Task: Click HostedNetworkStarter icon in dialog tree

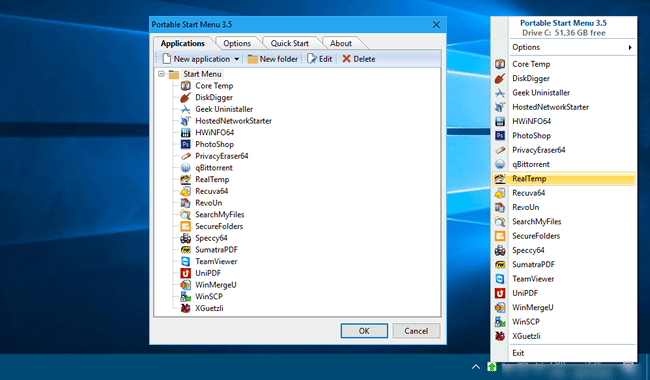Action: click(x=185, y=121)
